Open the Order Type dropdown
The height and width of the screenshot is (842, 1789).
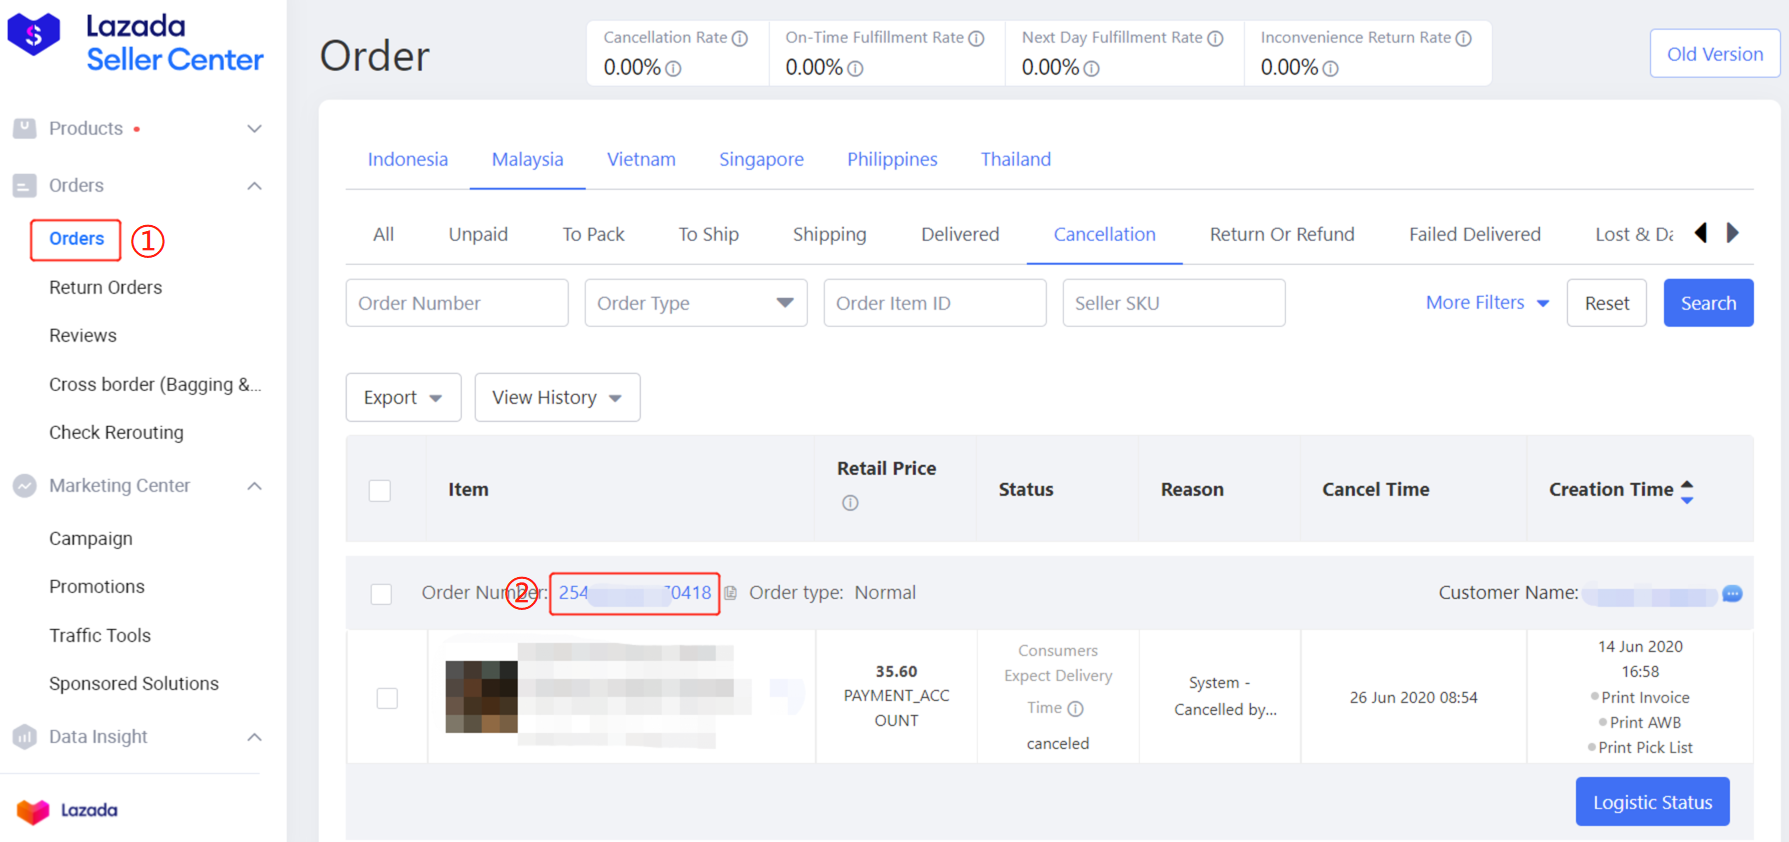pos(695,303)
